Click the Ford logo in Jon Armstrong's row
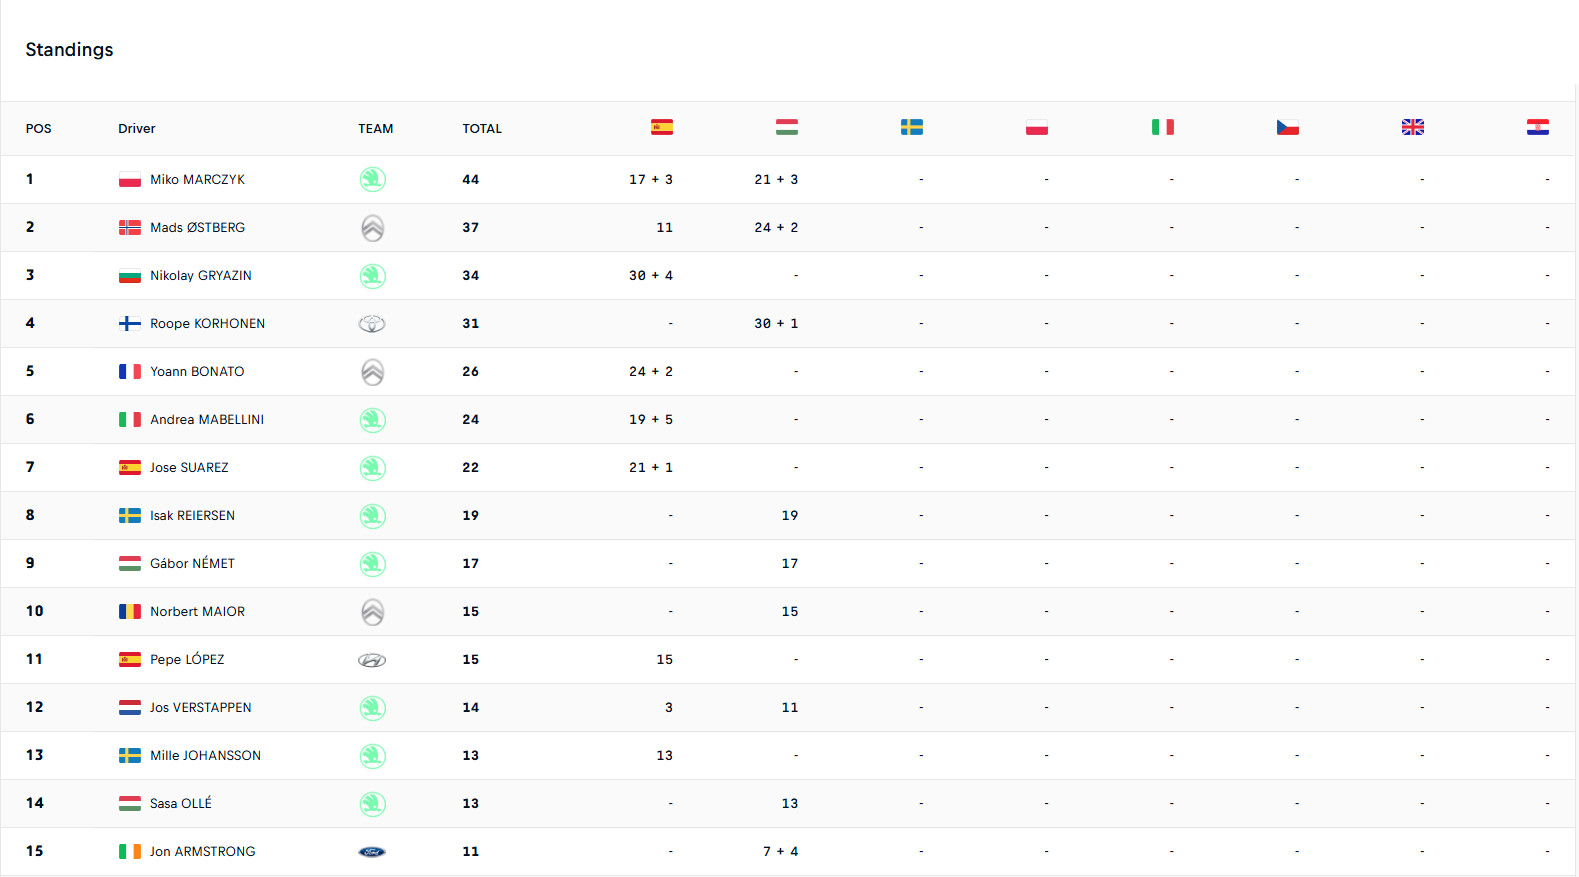 click(372, 852)
